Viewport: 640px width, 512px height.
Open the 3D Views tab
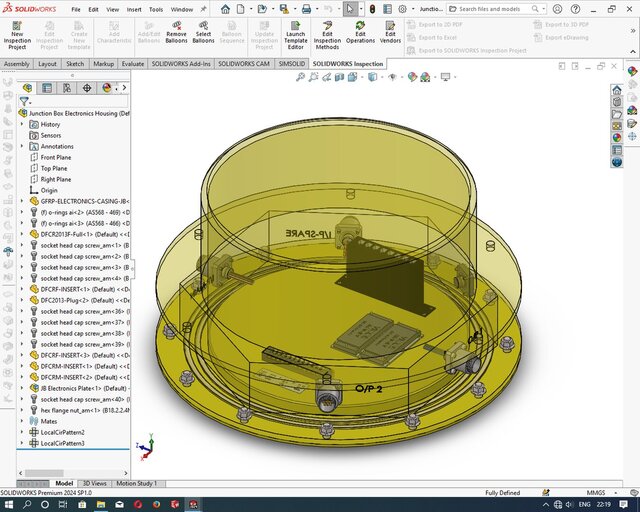click(x=93, y=483)
